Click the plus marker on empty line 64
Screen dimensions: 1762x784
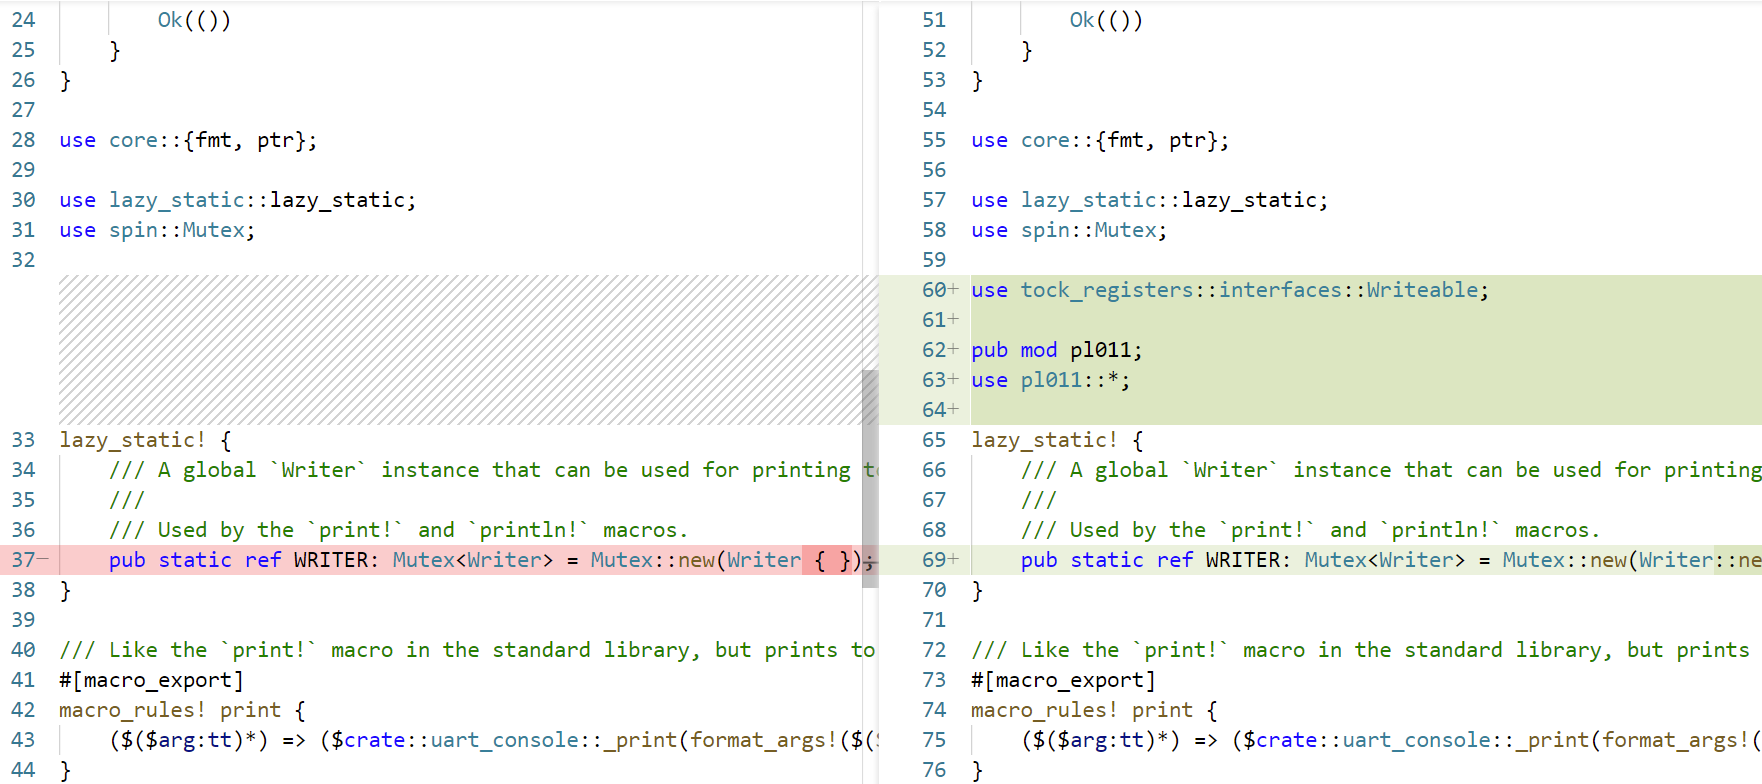pos(953,410)
